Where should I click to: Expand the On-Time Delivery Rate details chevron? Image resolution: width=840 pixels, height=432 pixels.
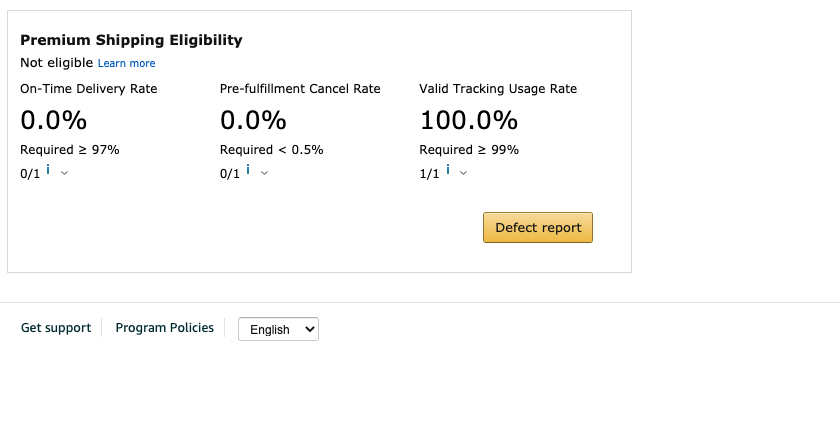[65, 173]
